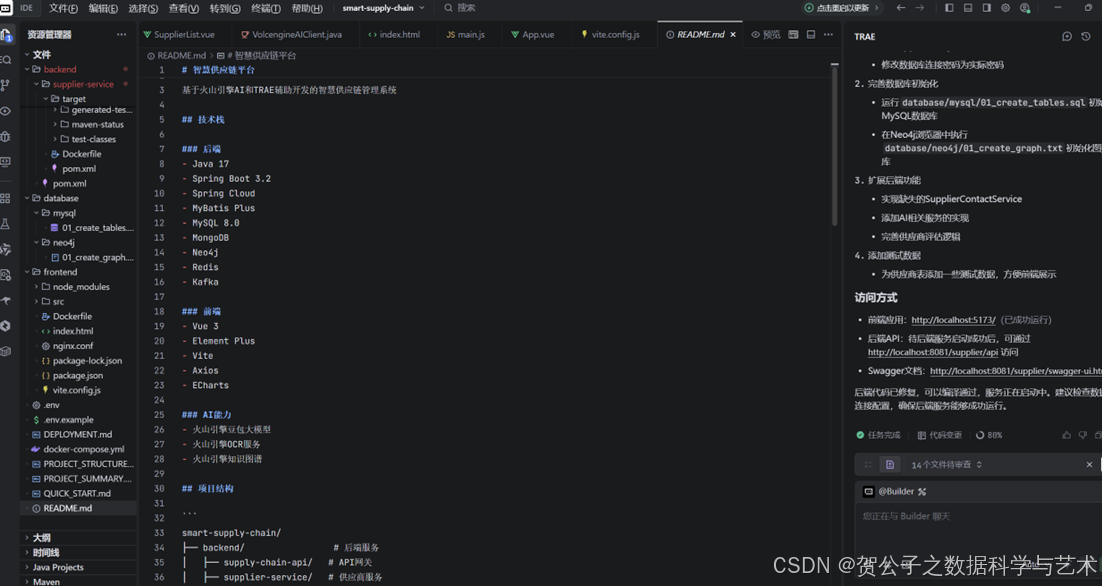Click the tools icon beside @Builder
Screen dimensions: 1102x586
(x=922, y=492)
